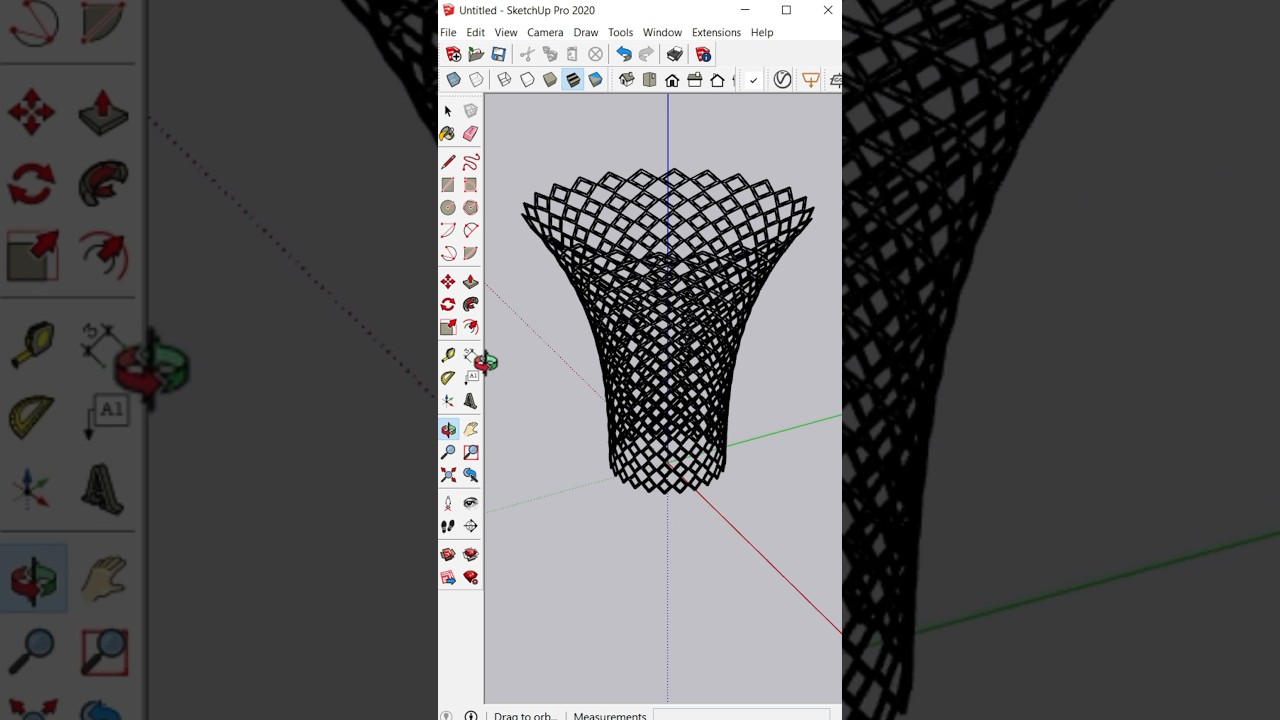The height and width of the screenshot is (720, 1280).
Task: Select the Rectangle tool
Action: point(448,185)
